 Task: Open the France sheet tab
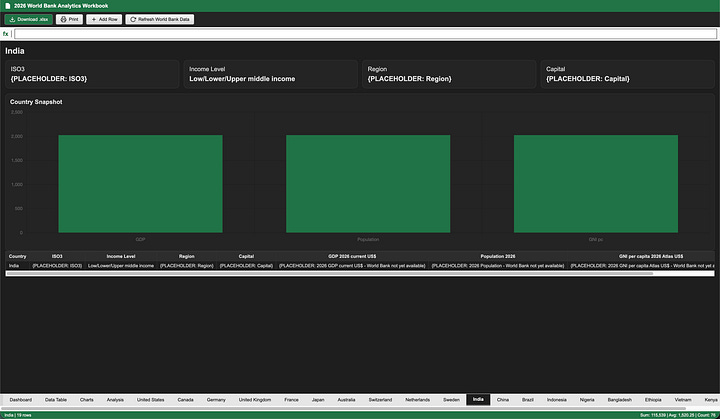[x=291, y=400]
